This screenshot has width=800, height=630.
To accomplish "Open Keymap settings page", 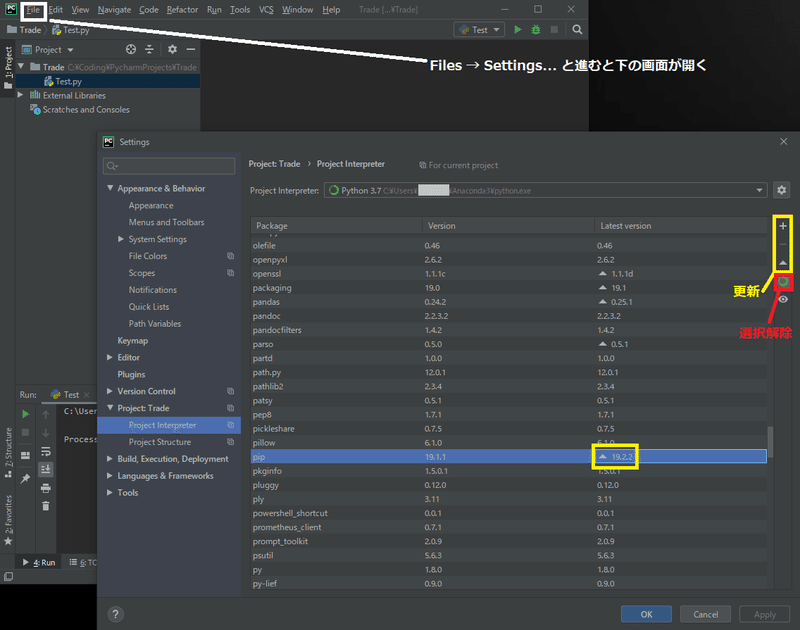I will [133, 340].
